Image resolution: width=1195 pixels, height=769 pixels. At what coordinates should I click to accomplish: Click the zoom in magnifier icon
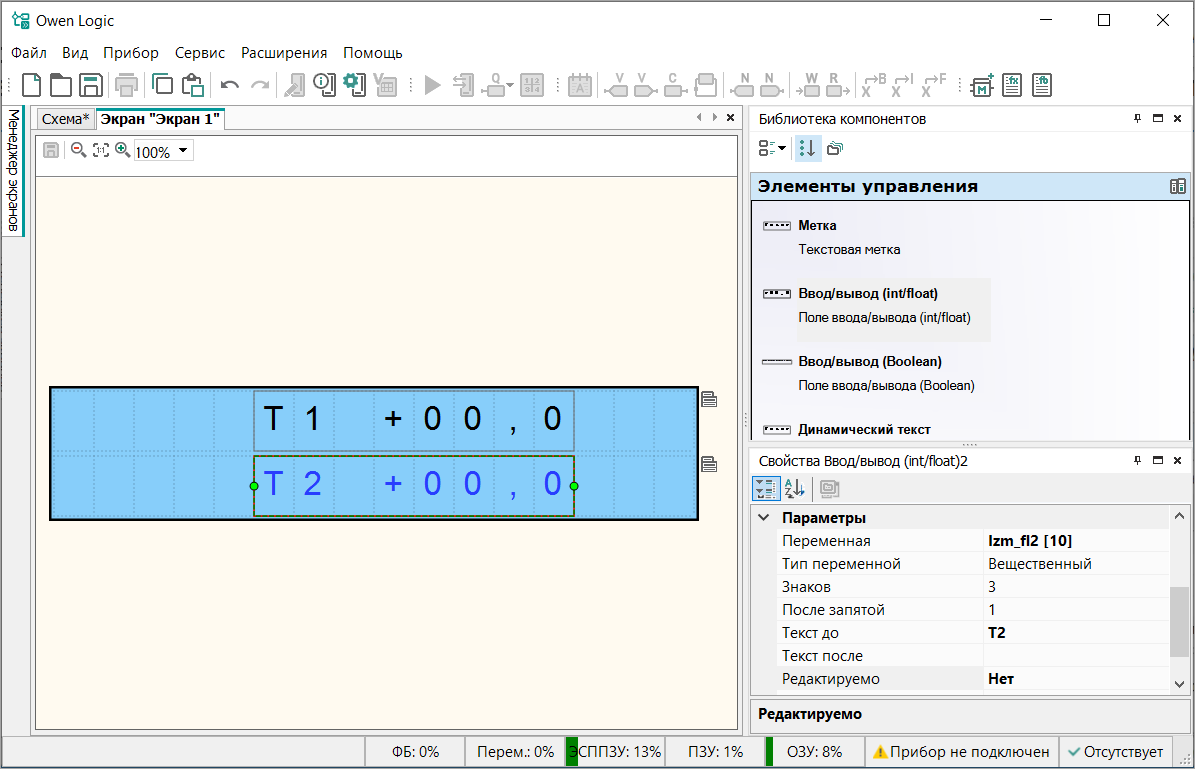(122, 151)
